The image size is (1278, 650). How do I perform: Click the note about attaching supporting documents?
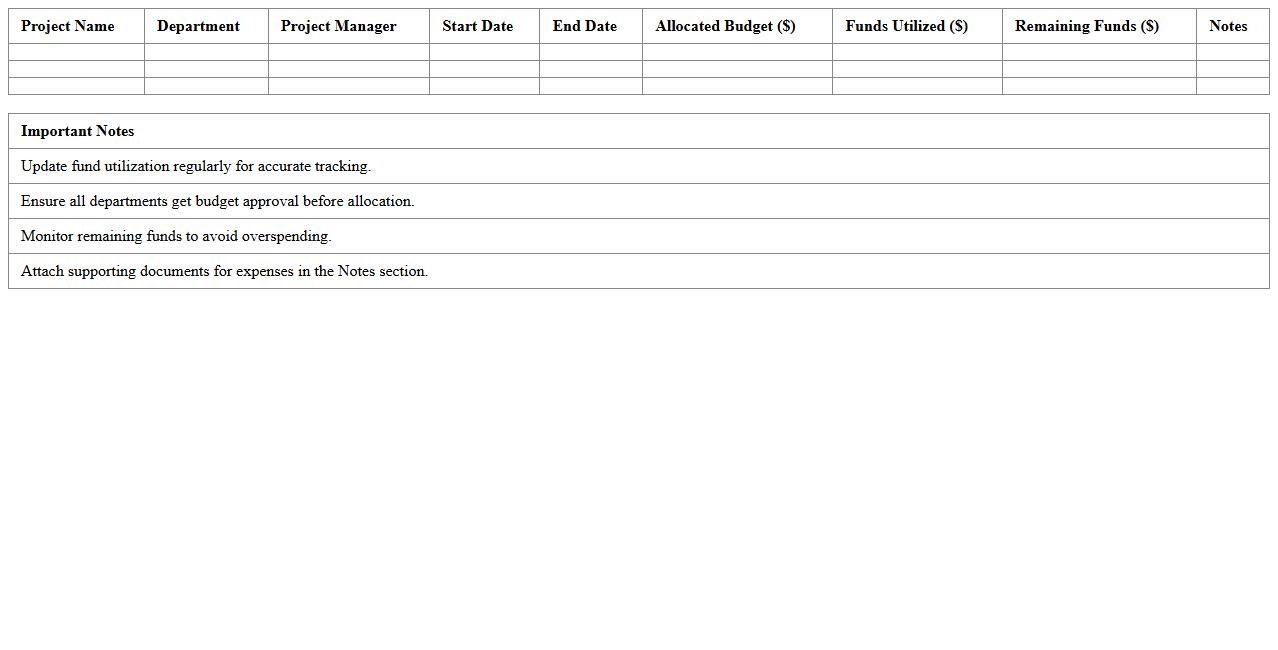(224, 271)
